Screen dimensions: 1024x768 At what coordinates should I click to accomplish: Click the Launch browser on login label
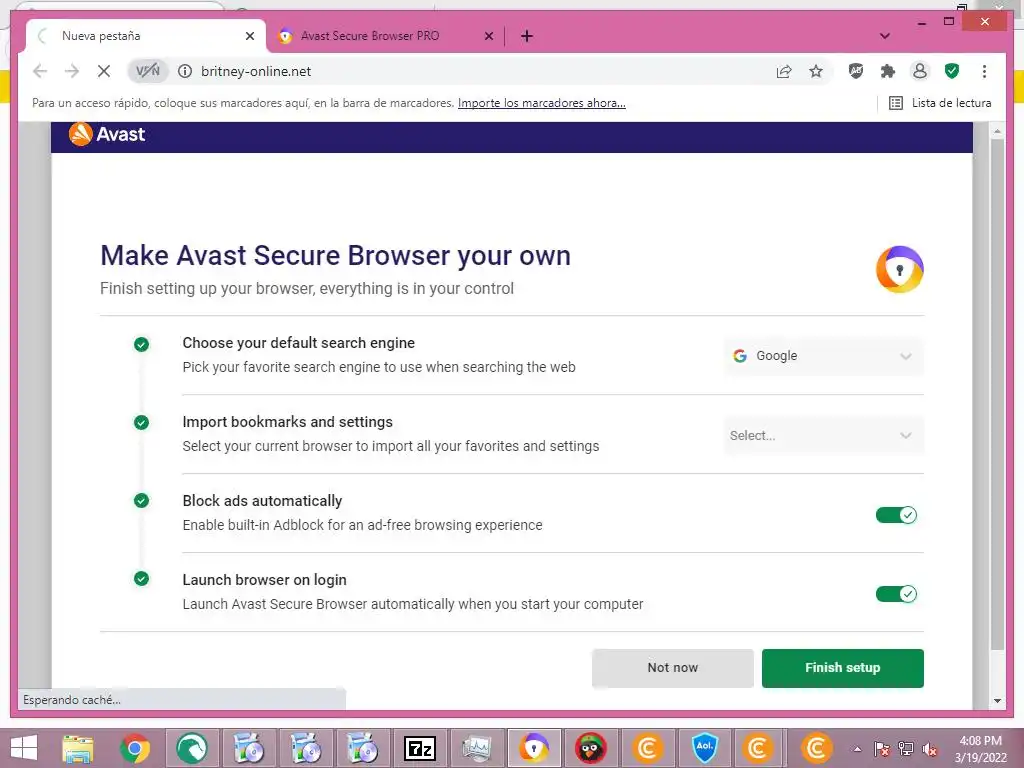tap(264, 580)
